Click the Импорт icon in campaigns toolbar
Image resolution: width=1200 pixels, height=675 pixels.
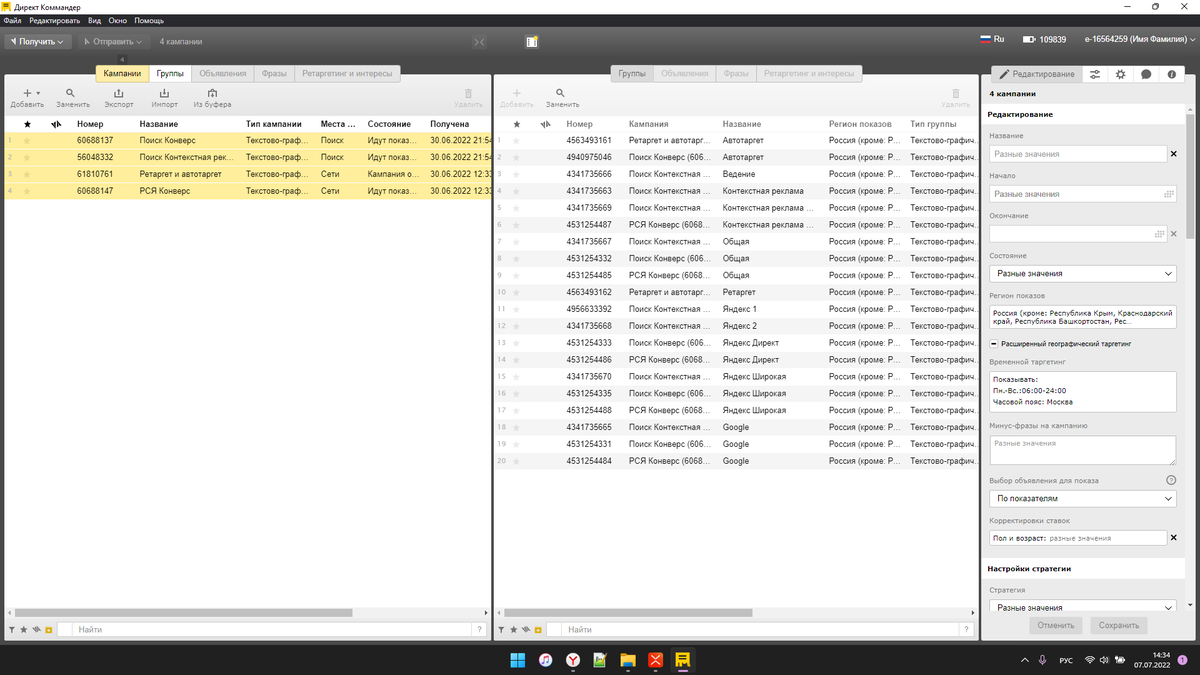coord(165,93)
